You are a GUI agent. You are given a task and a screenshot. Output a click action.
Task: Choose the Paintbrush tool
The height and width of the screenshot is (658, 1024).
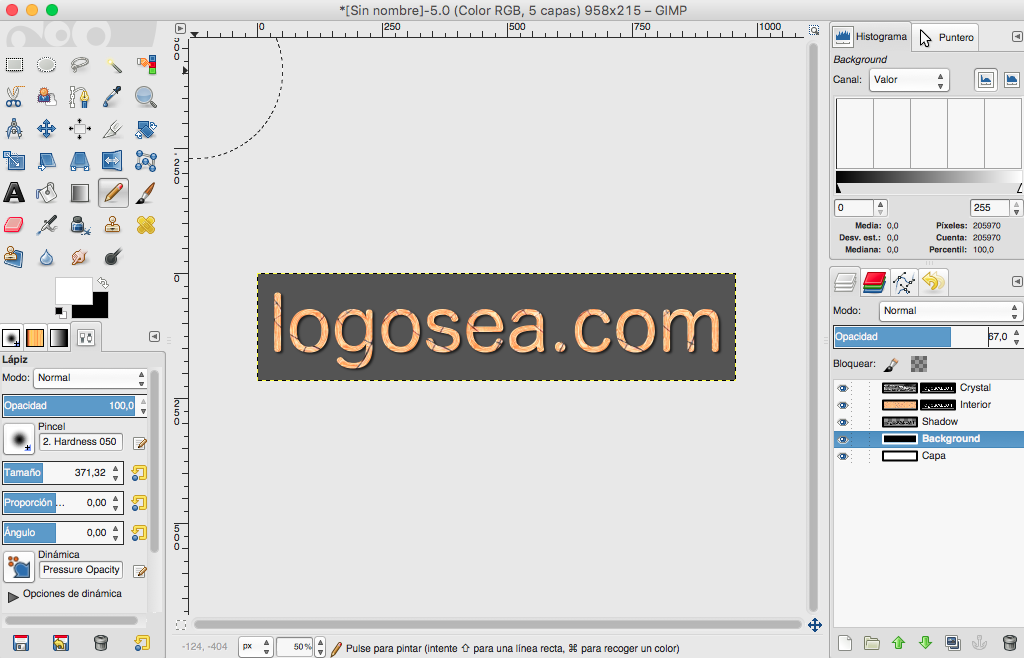[x=146, y=193]
